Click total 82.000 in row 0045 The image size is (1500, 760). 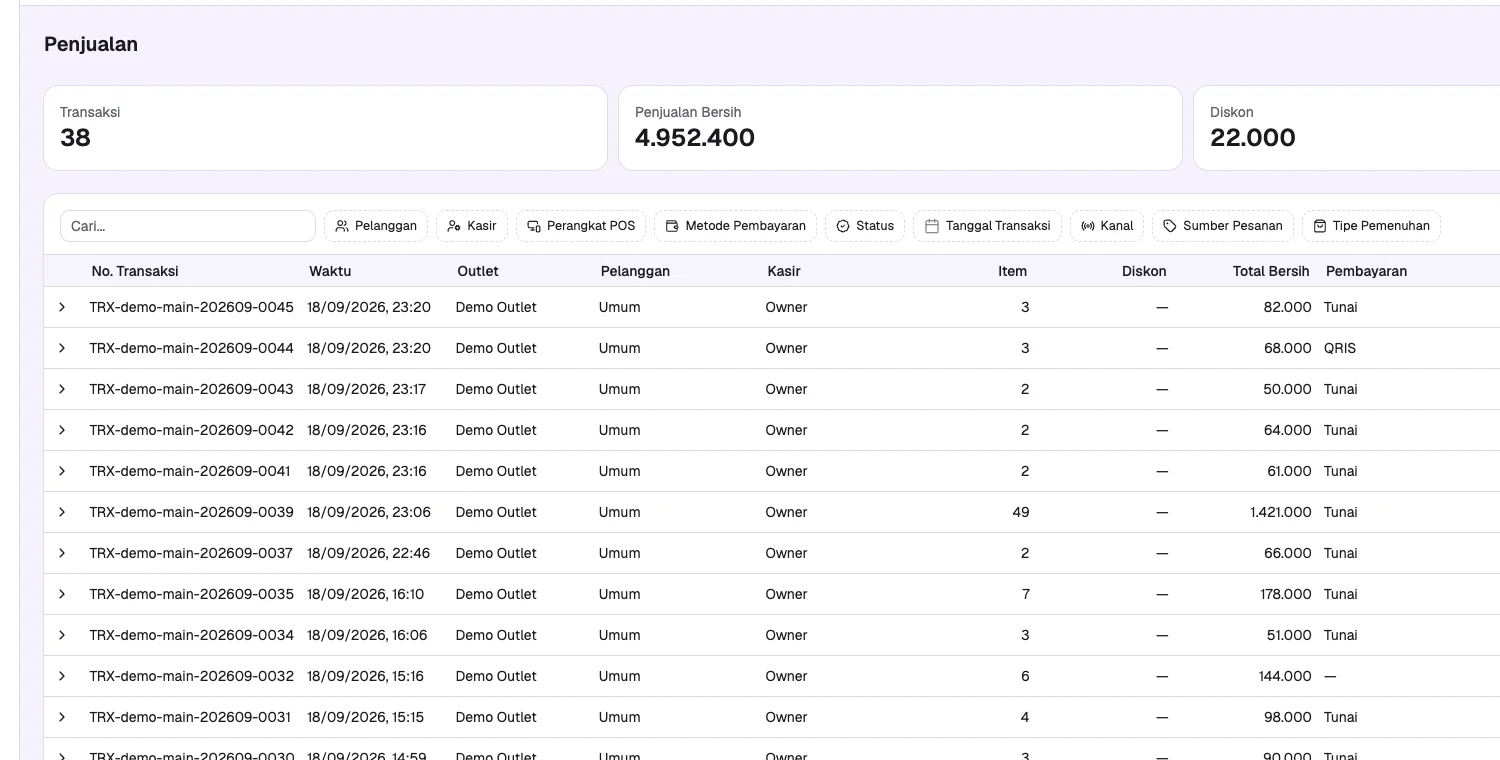point(1288,307)
